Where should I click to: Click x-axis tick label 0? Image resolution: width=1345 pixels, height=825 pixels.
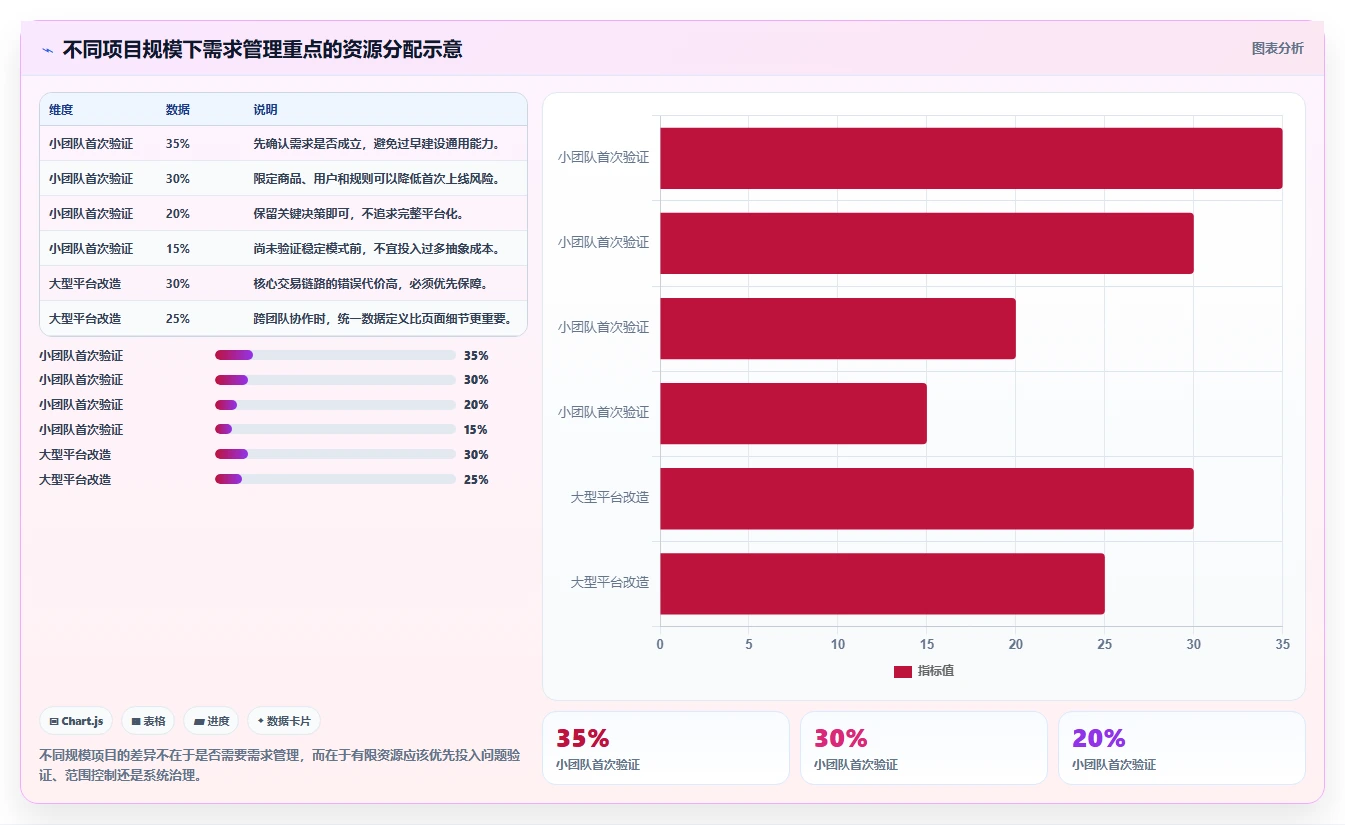660,644
